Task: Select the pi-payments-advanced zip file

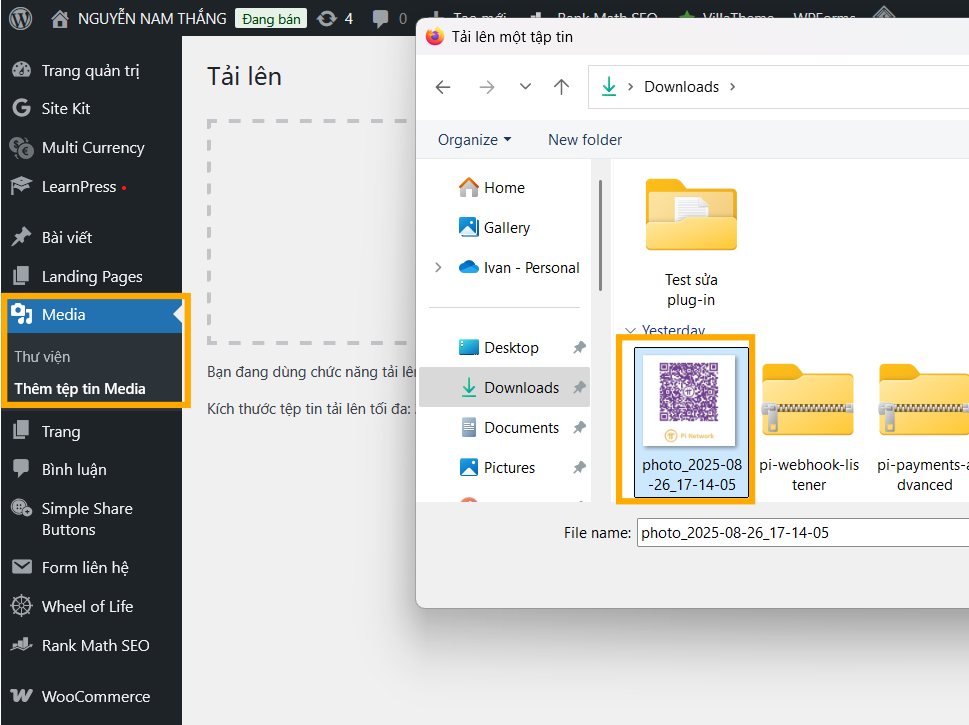Action: click(924, 428)
